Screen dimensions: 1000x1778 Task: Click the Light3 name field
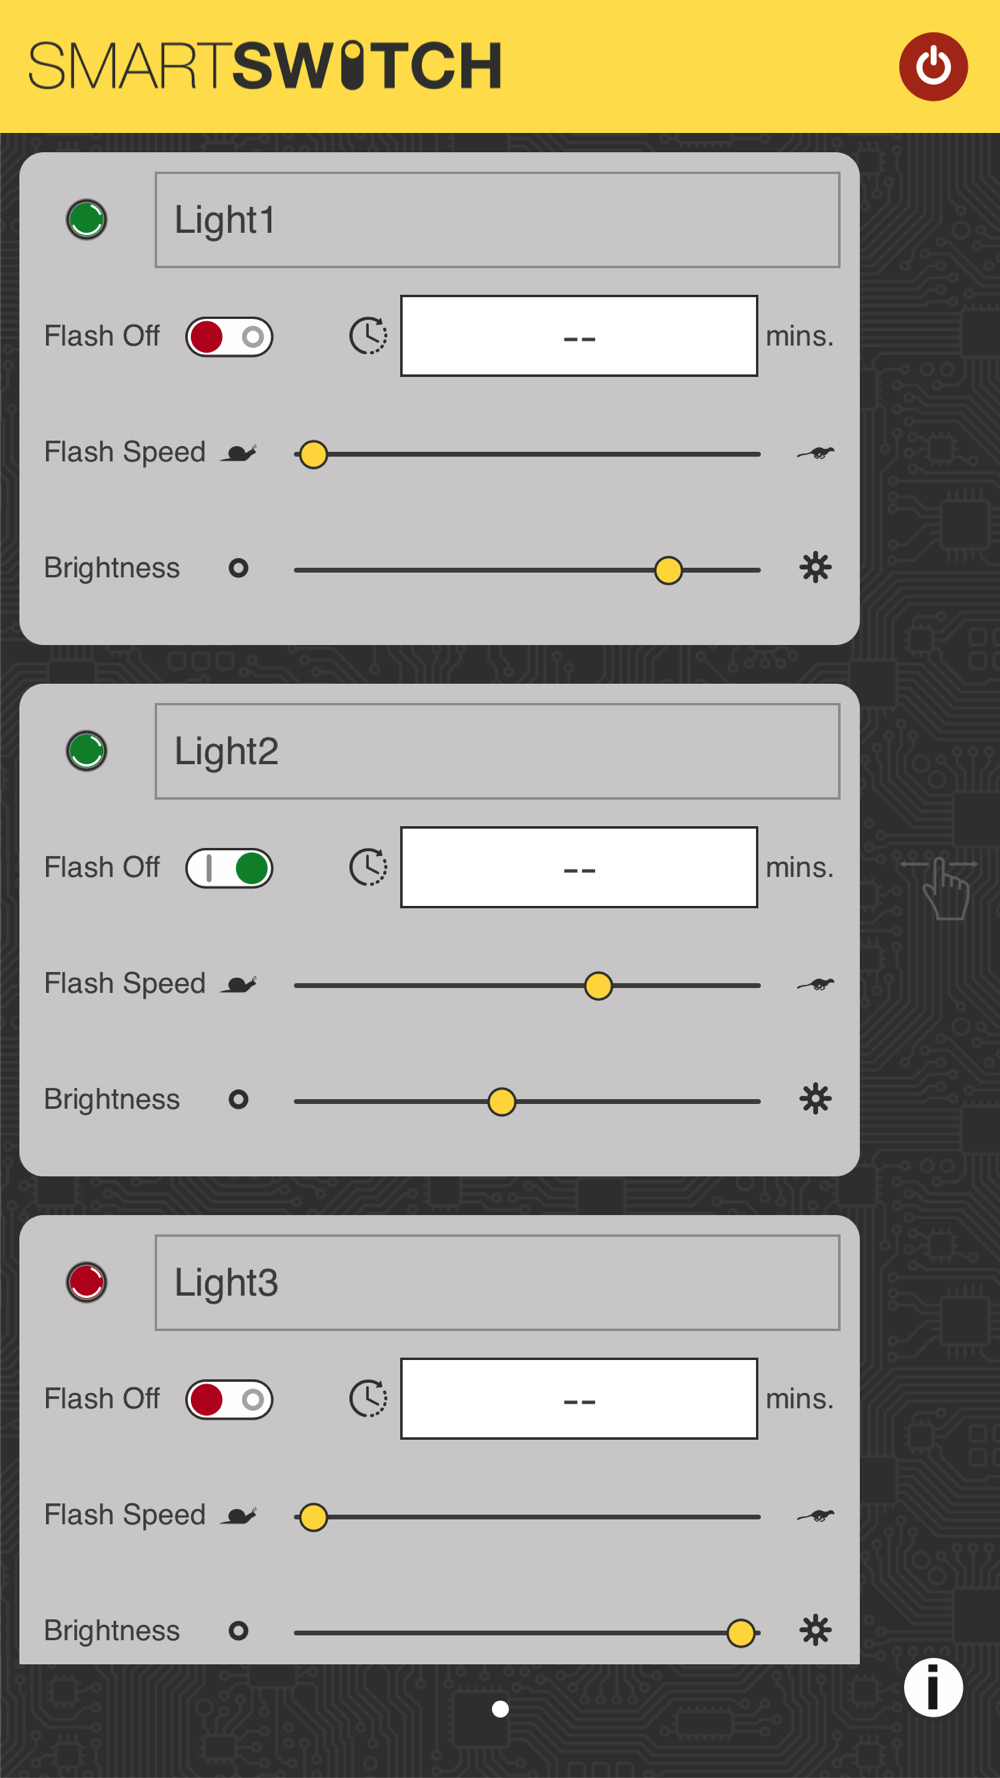coord(497,1283)
